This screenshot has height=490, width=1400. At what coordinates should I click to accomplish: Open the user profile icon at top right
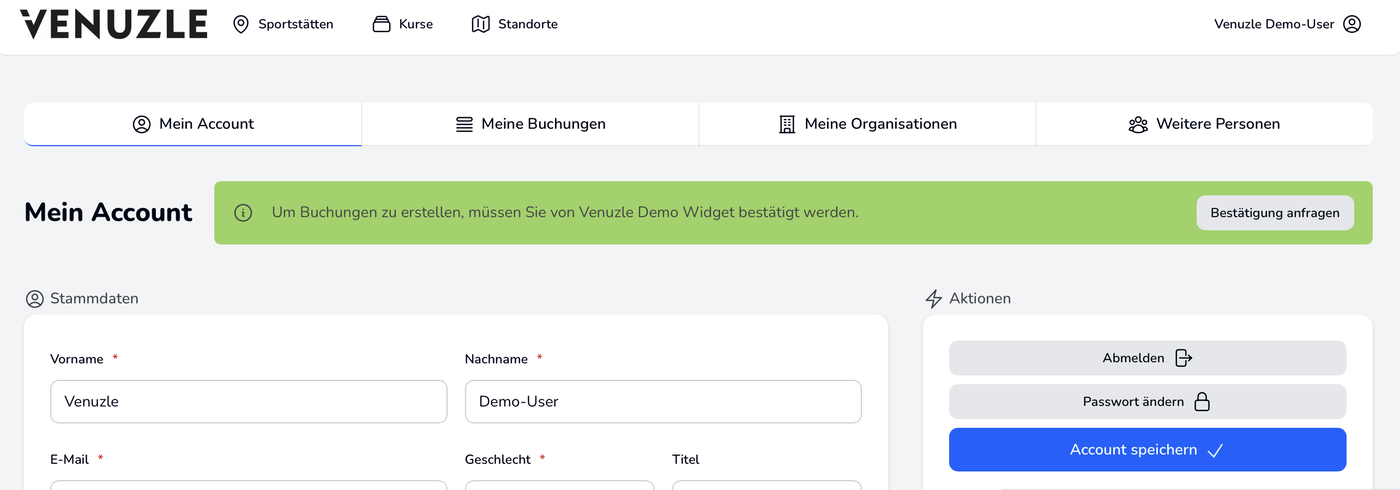[x=1352, y=24]
